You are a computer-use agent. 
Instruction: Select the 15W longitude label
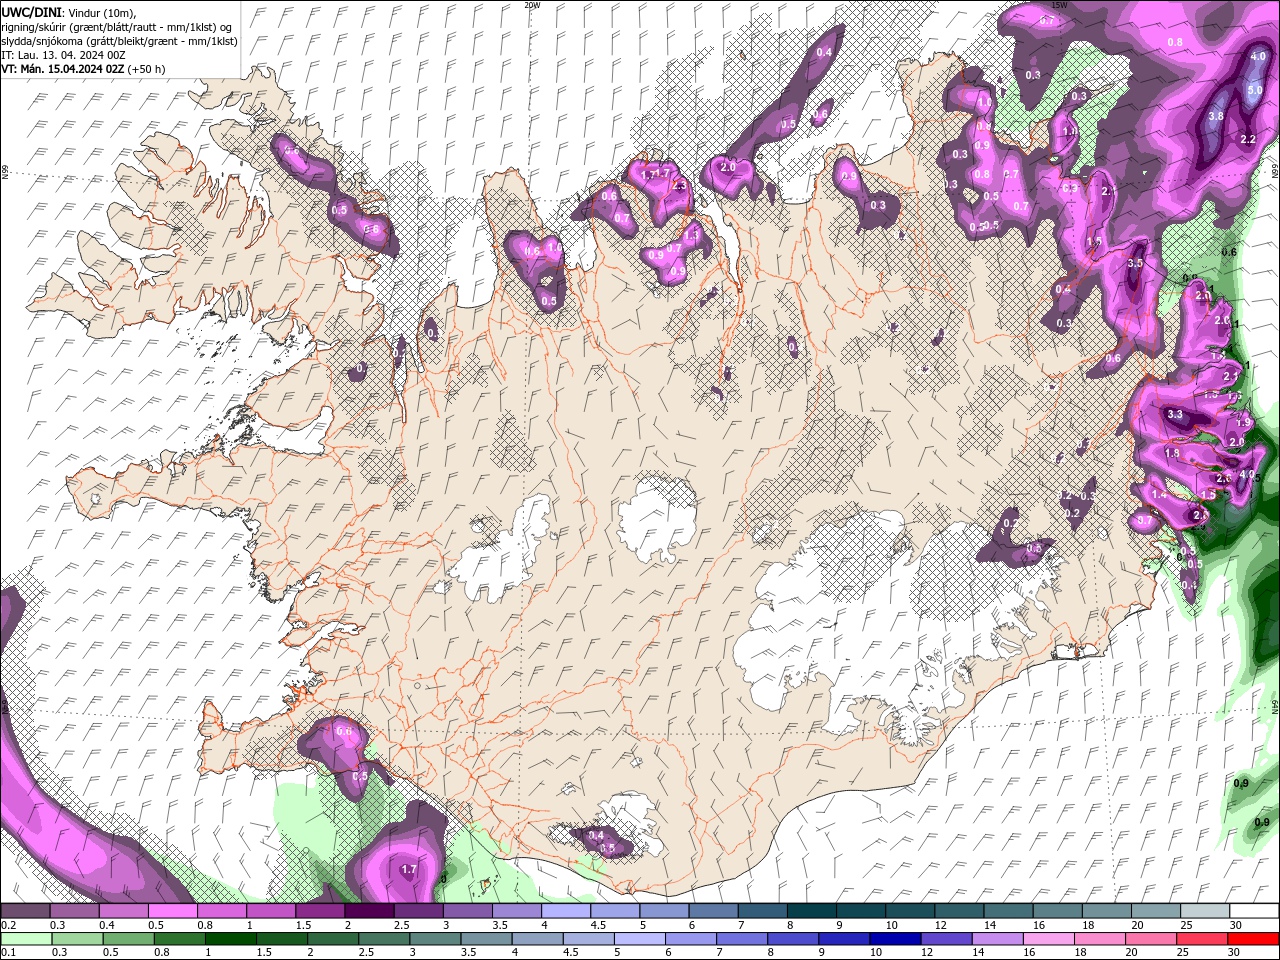tap(1059, 5)
